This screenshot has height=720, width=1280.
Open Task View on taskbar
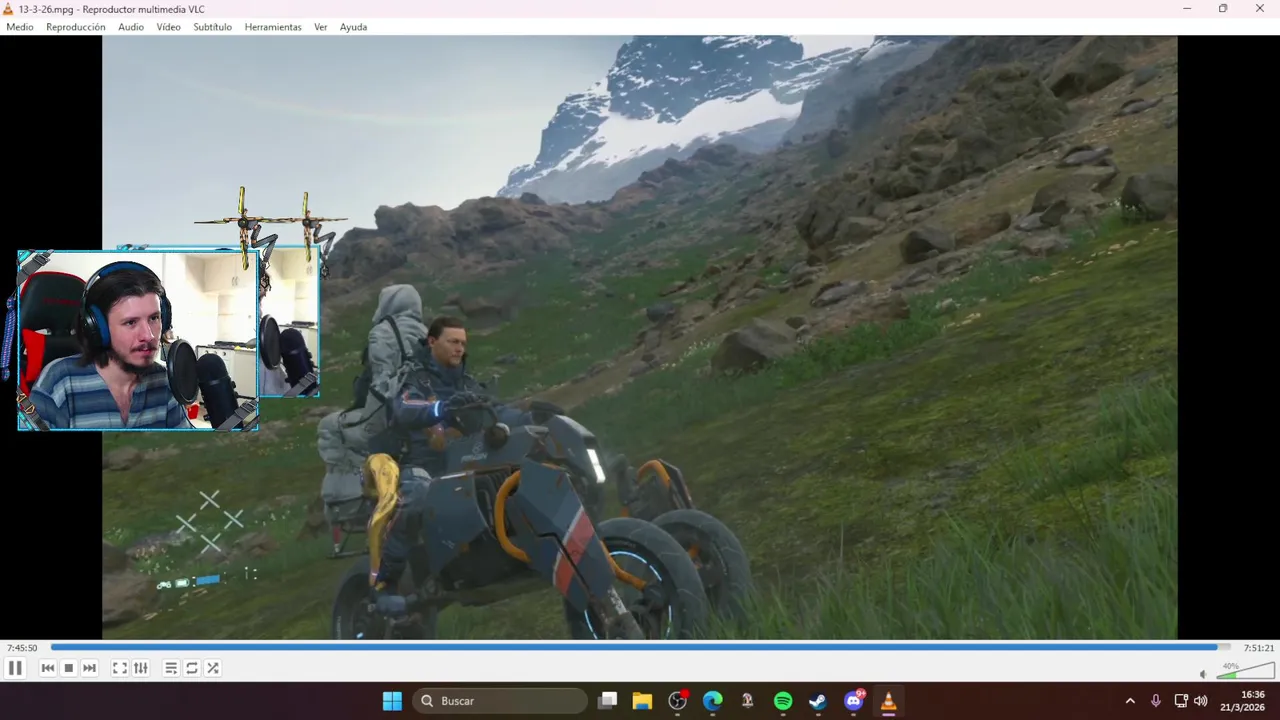(607, 701)
